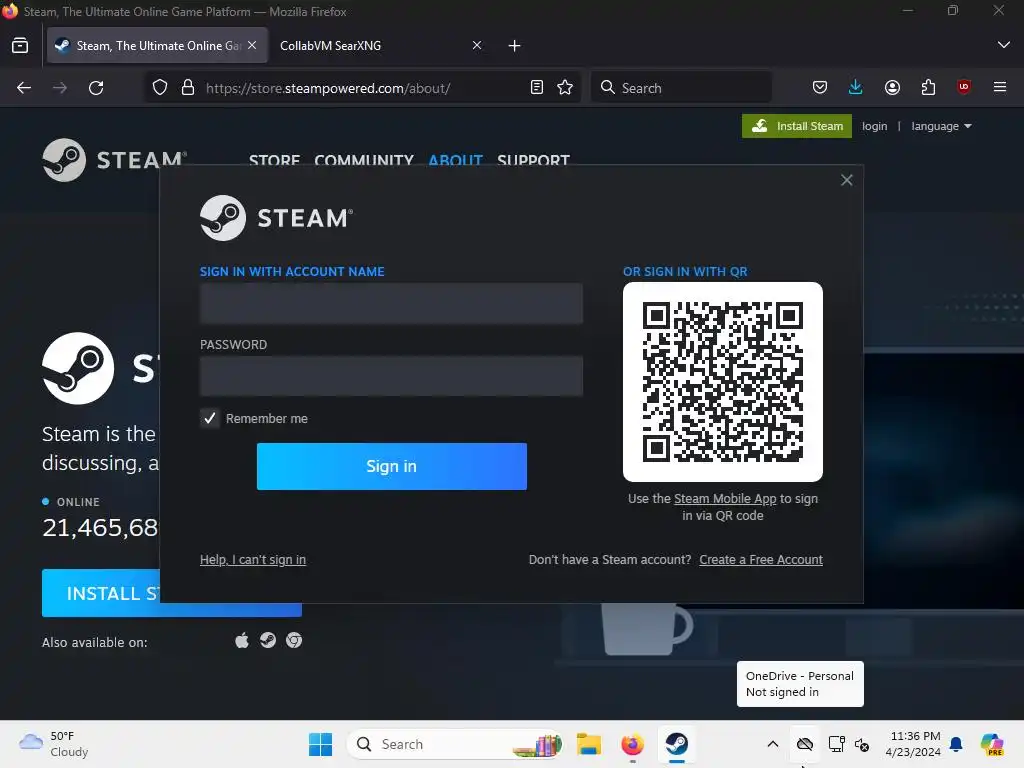1024x768 pixels.
Task: Focus the password input field
Action: (x=391, y=376)
